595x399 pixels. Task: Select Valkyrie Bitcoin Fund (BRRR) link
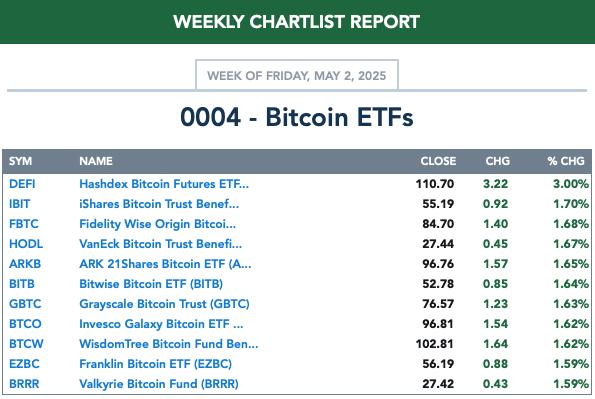point(159,384)
